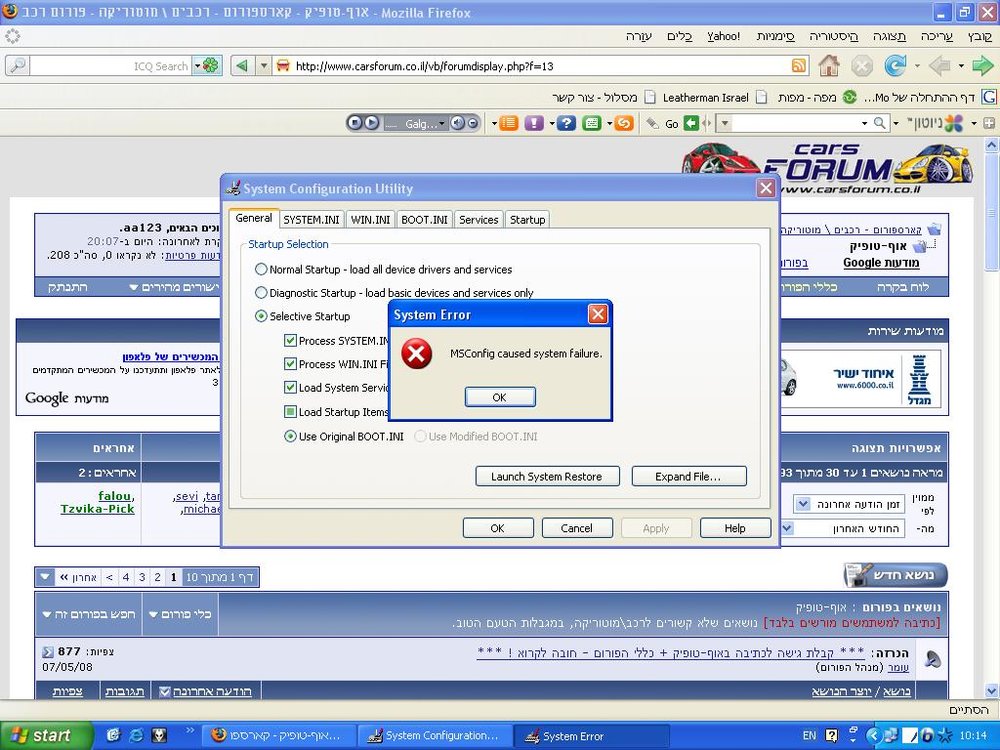The height and width of the screenshot is (750, 1000).
Task: Click the magnifier icon in ICQ search box
Action: point(17,65)
